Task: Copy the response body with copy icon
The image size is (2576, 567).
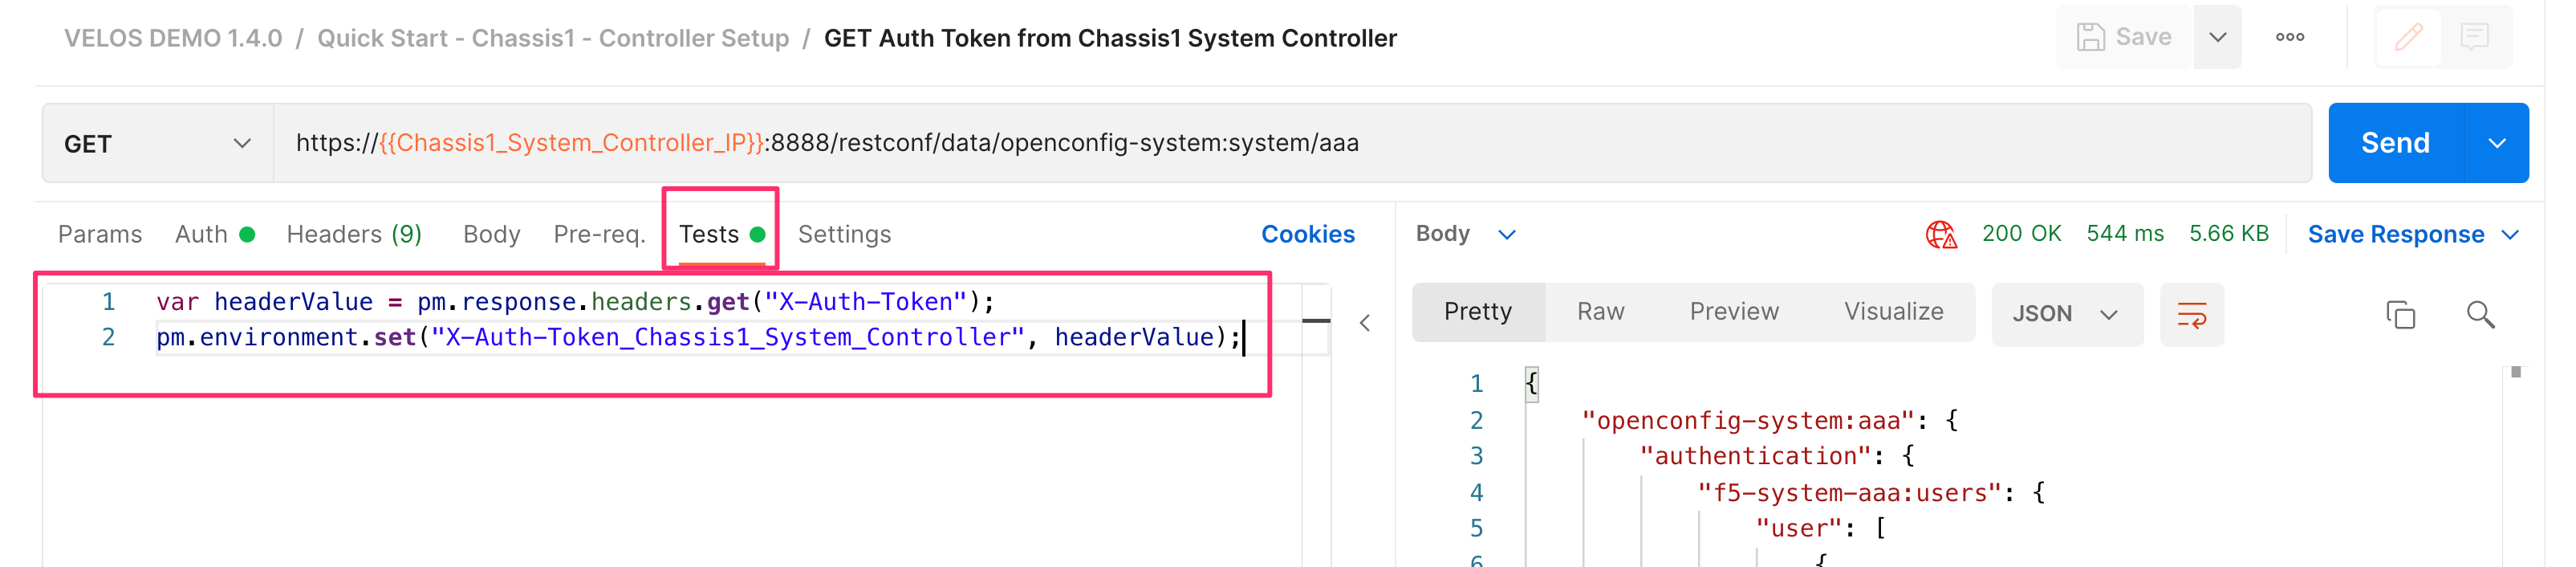Action: pyautogui.click(x=2400, y=315)
